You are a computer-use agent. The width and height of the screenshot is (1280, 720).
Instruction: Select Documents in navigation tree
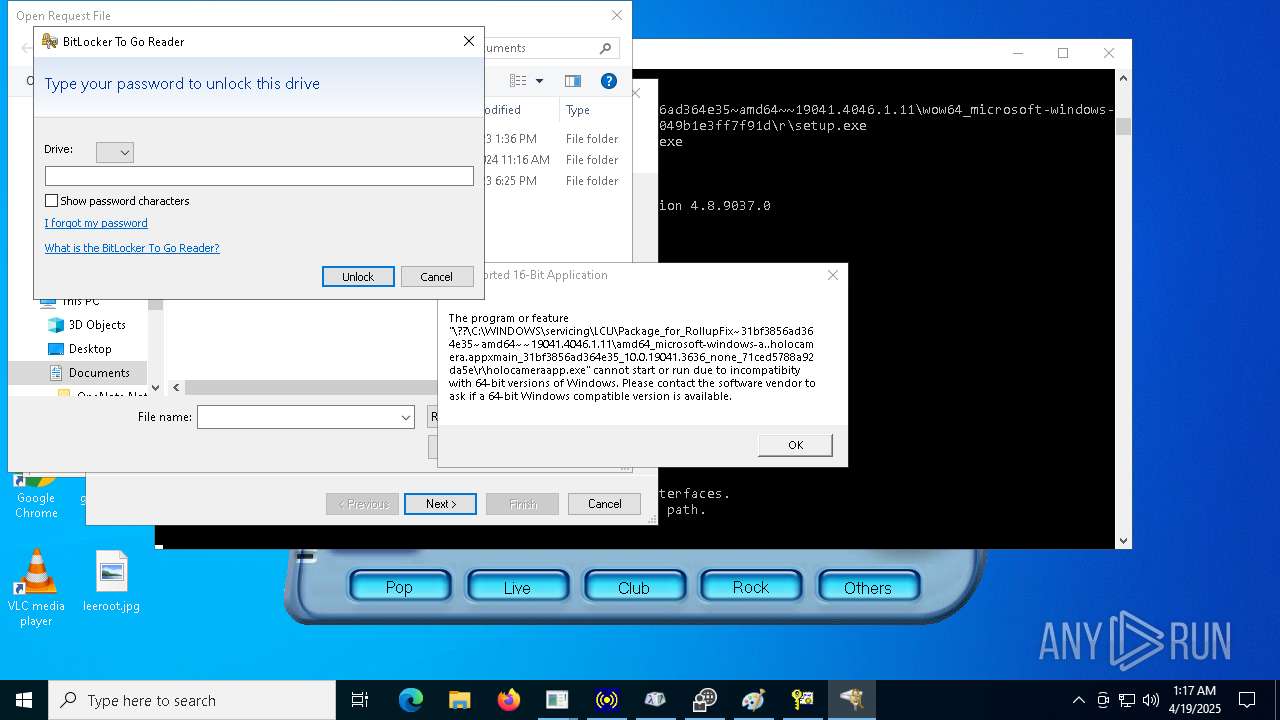point(98,373)
